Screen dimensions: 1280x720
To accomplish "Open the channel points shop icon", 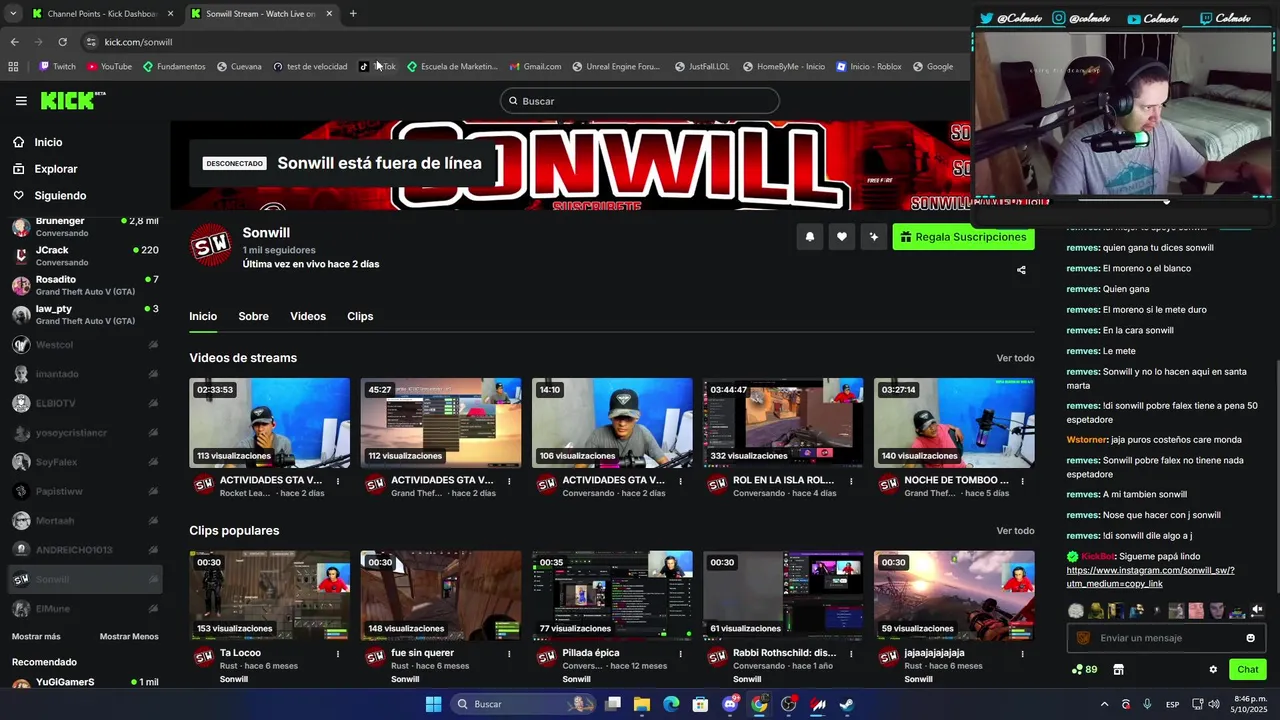I will 1119,670.
